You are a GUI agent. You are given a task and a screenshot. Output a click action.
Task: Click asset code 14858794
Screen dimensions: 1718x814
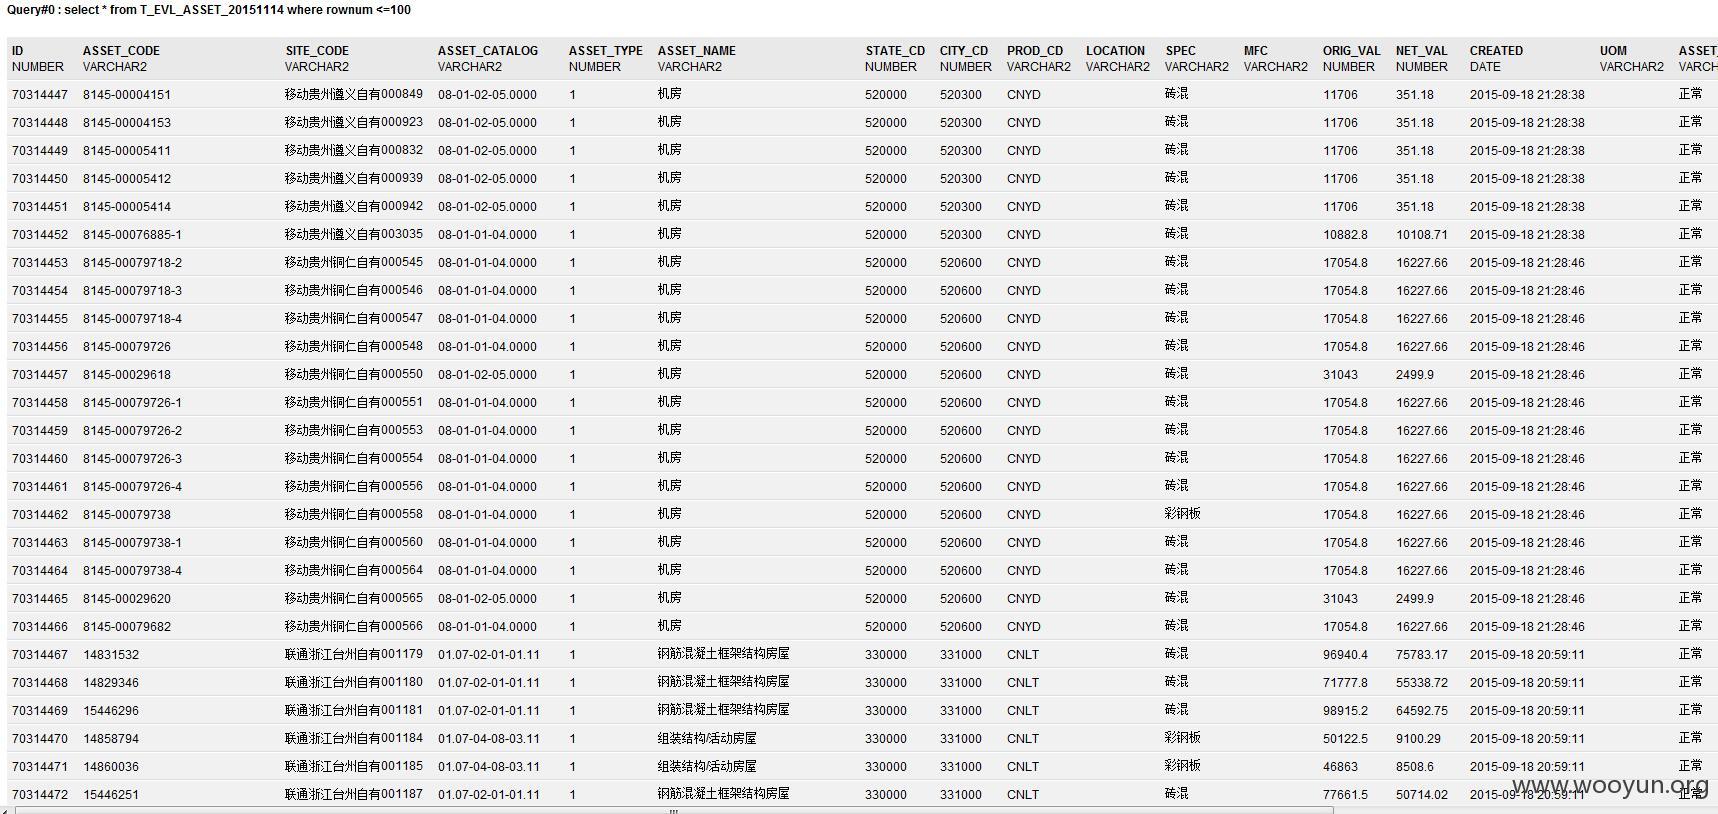[111, 739]
